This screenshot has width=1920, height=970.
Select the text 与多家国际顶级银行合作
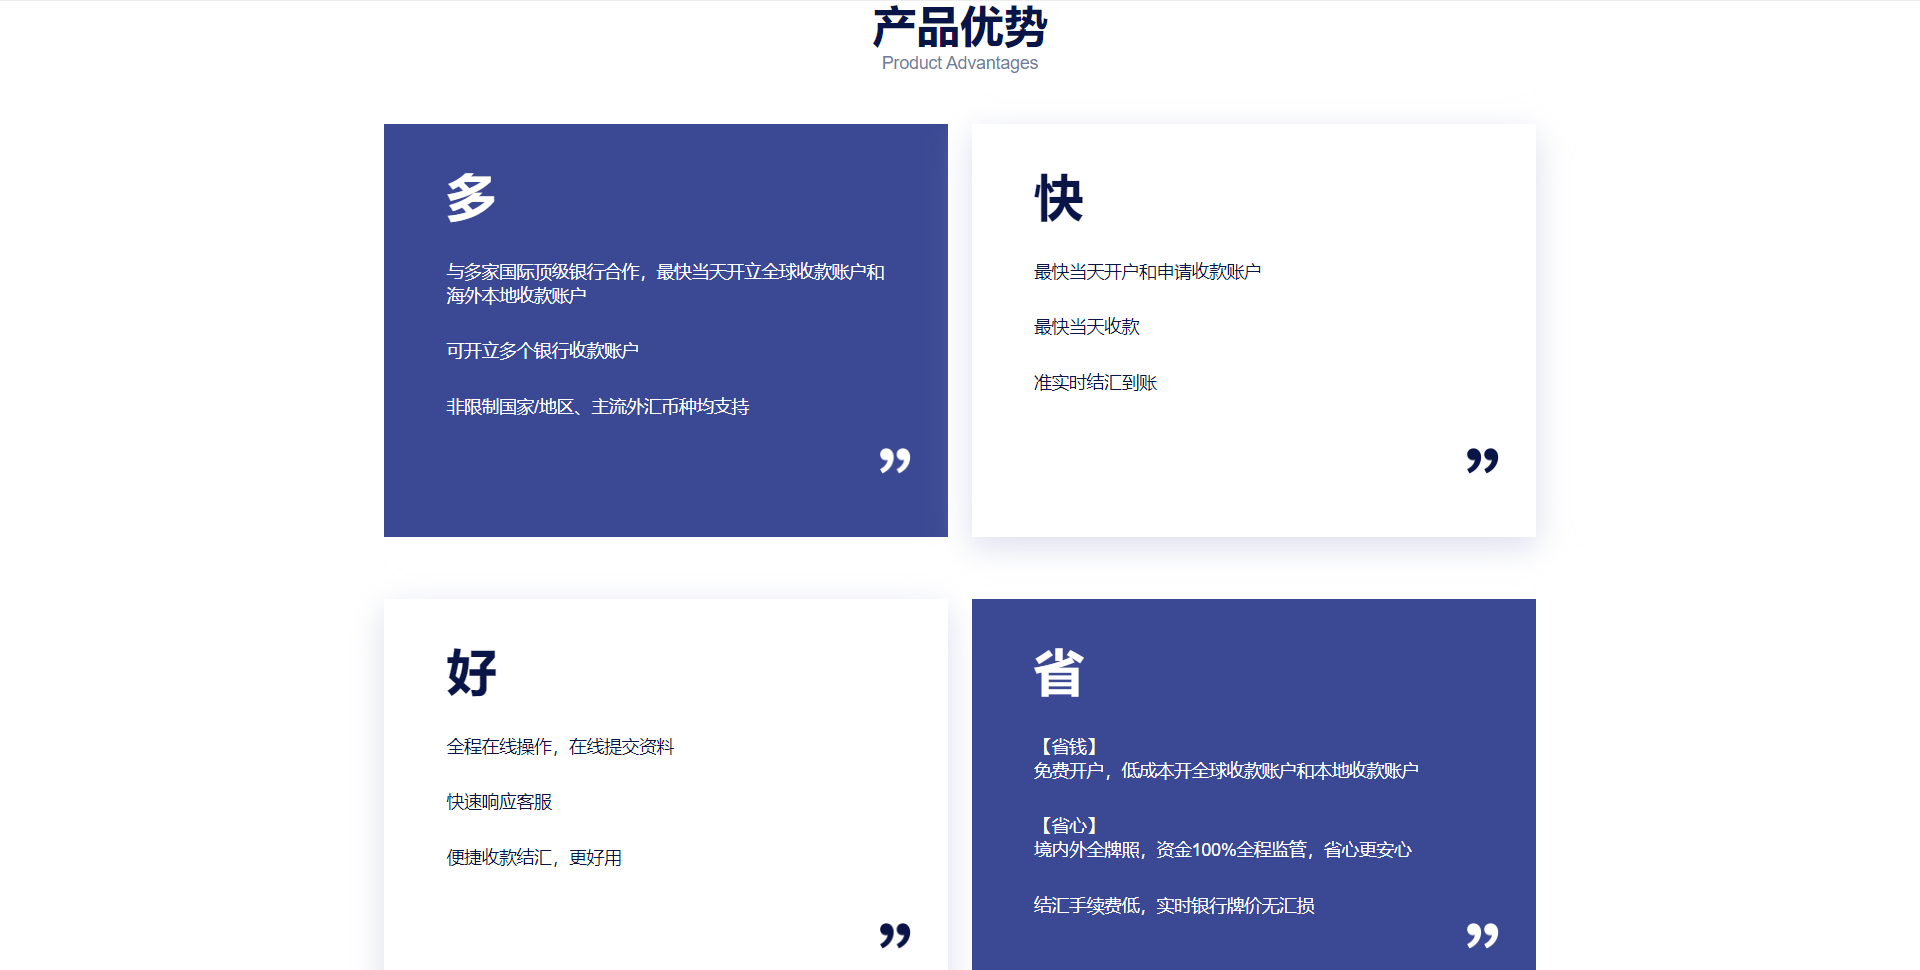pos(543,272)
